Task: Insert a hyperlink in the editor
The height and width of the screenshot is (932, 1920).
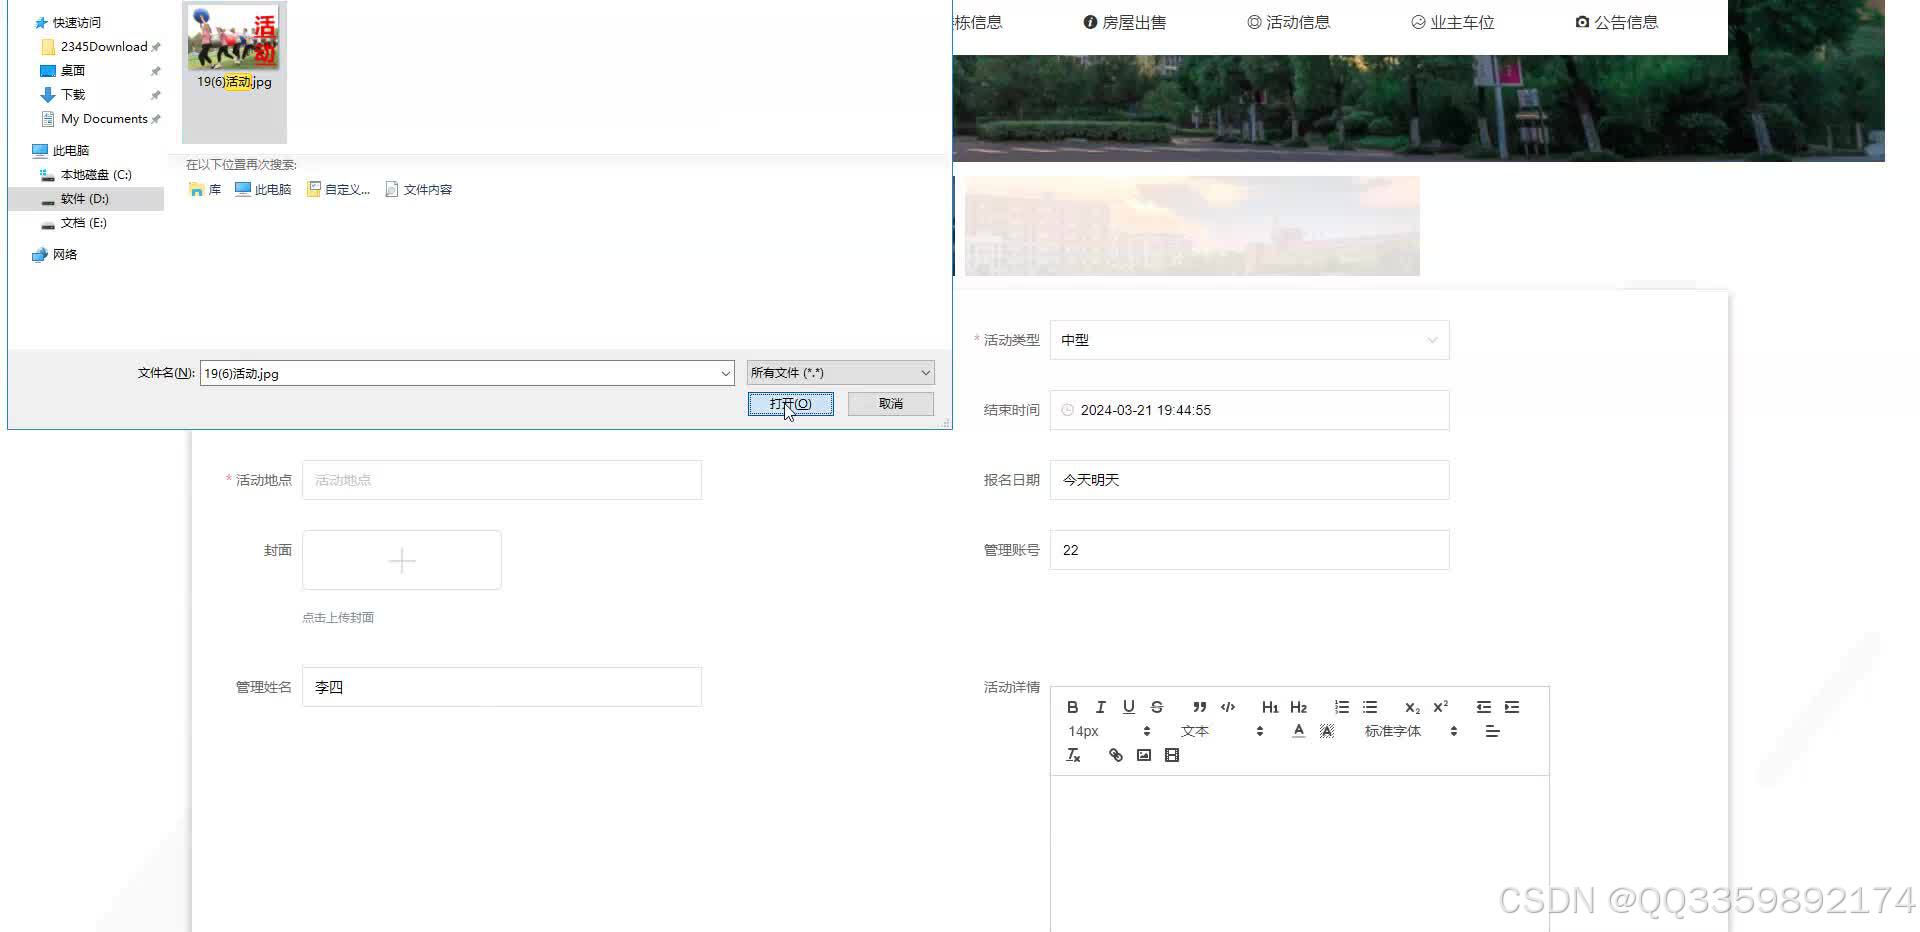Action: point(1115,755)
